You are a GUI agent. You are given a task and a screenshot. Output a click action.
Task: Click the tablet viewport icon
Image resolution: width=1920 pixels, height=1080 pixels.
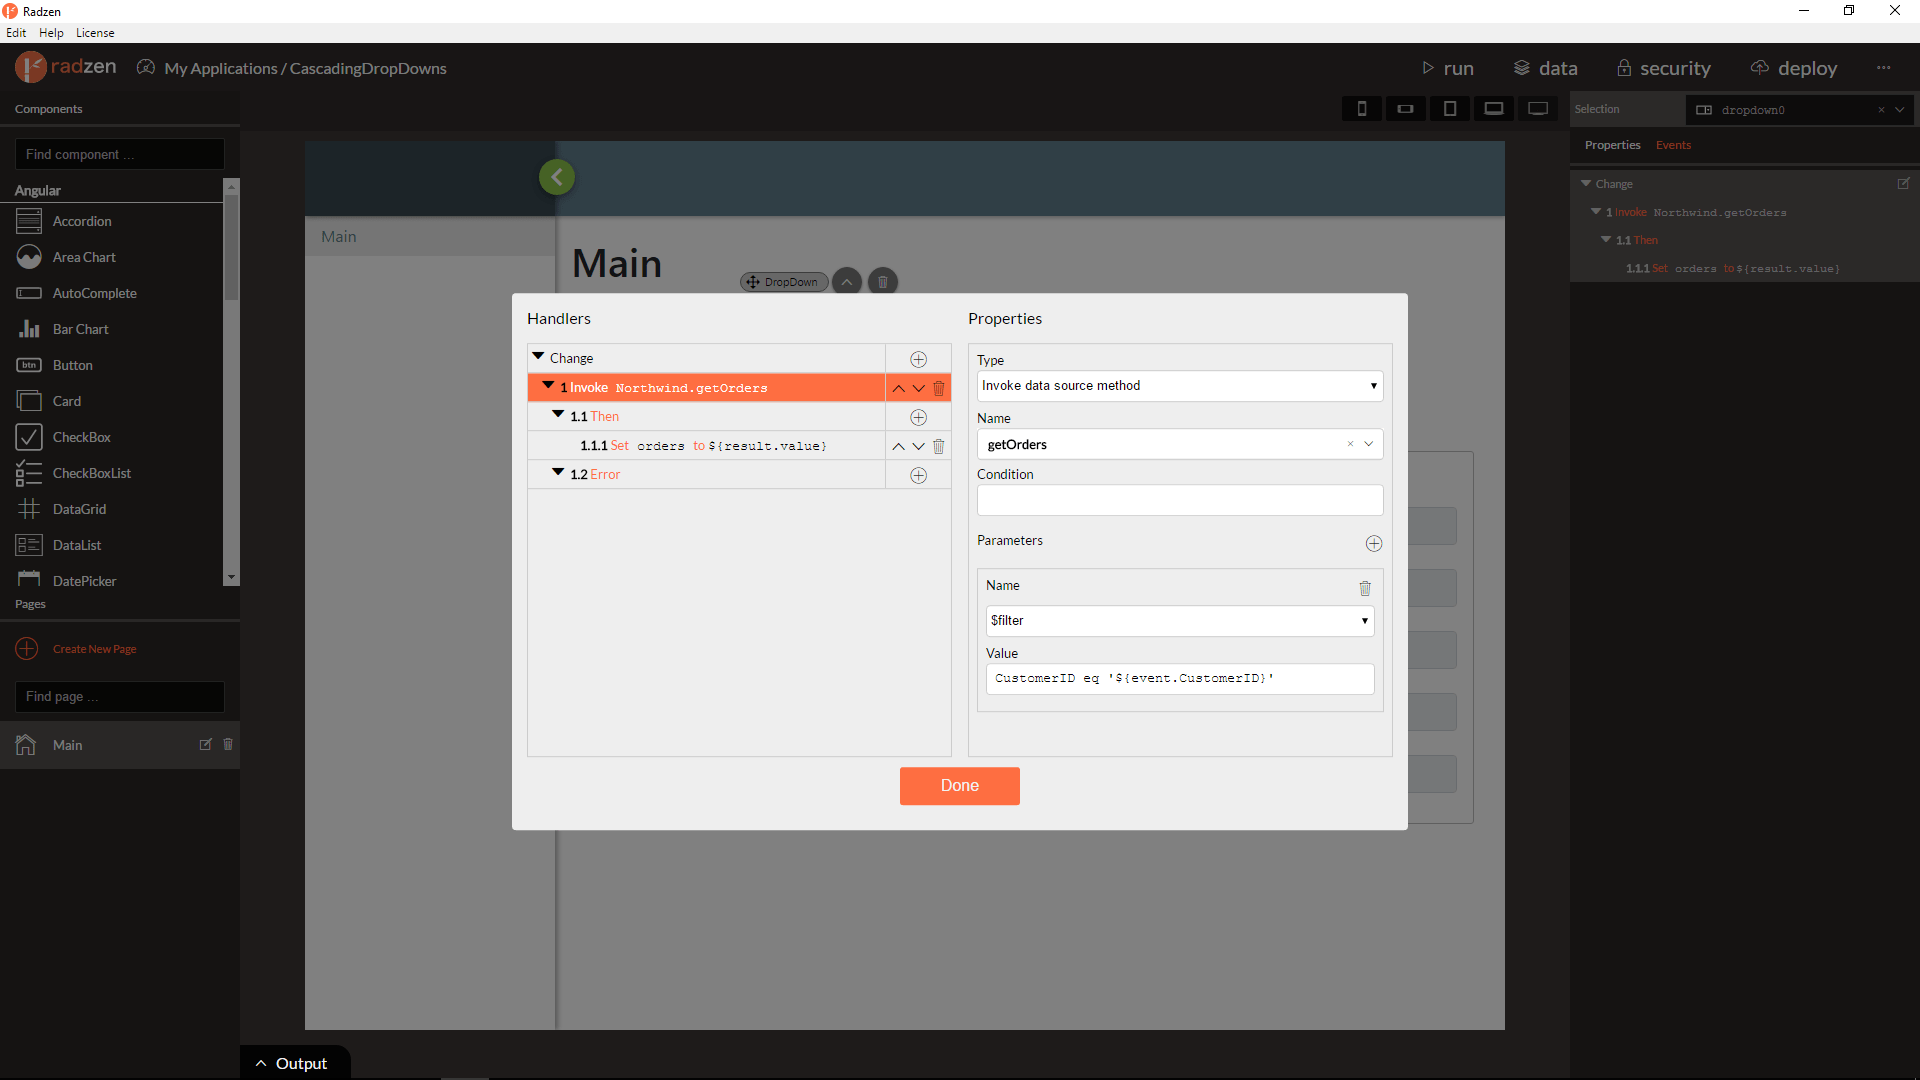click(1449, 108)
